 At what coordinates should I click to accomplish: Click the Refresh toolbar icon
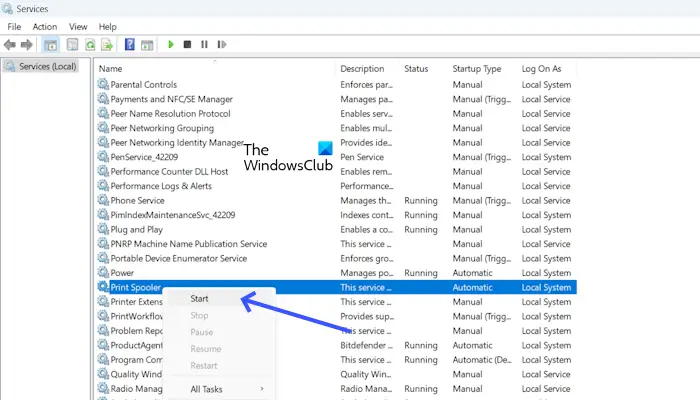89,44
